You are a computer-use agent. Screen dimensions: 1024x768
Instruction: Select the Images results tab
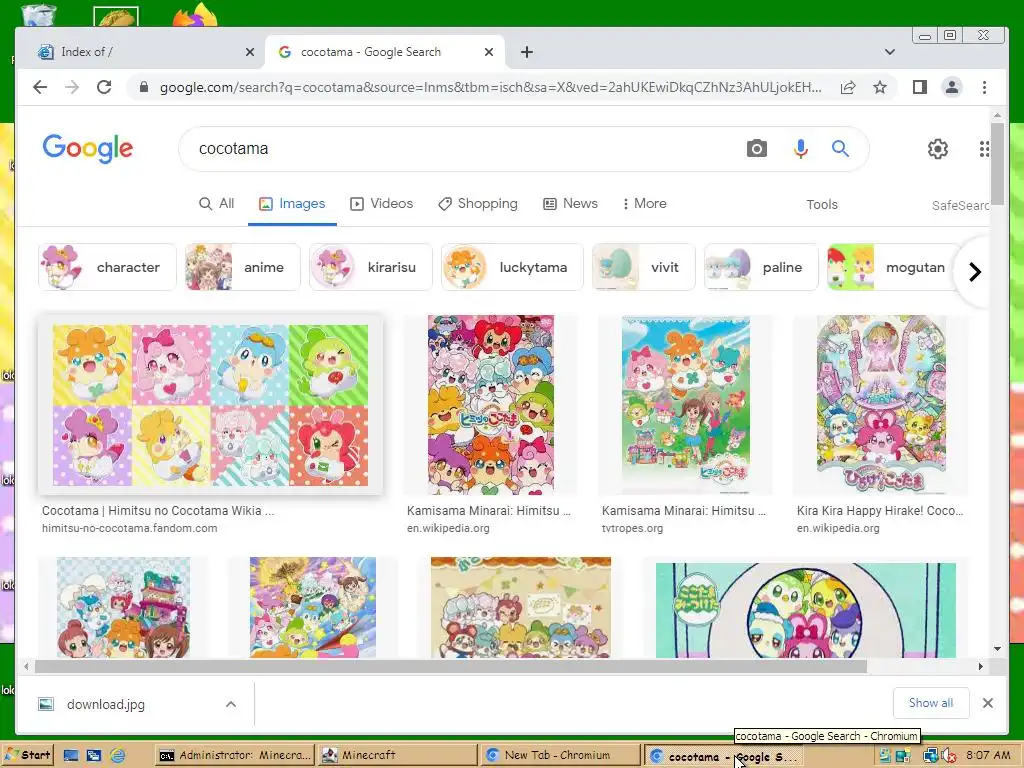[x=292, y=204]
